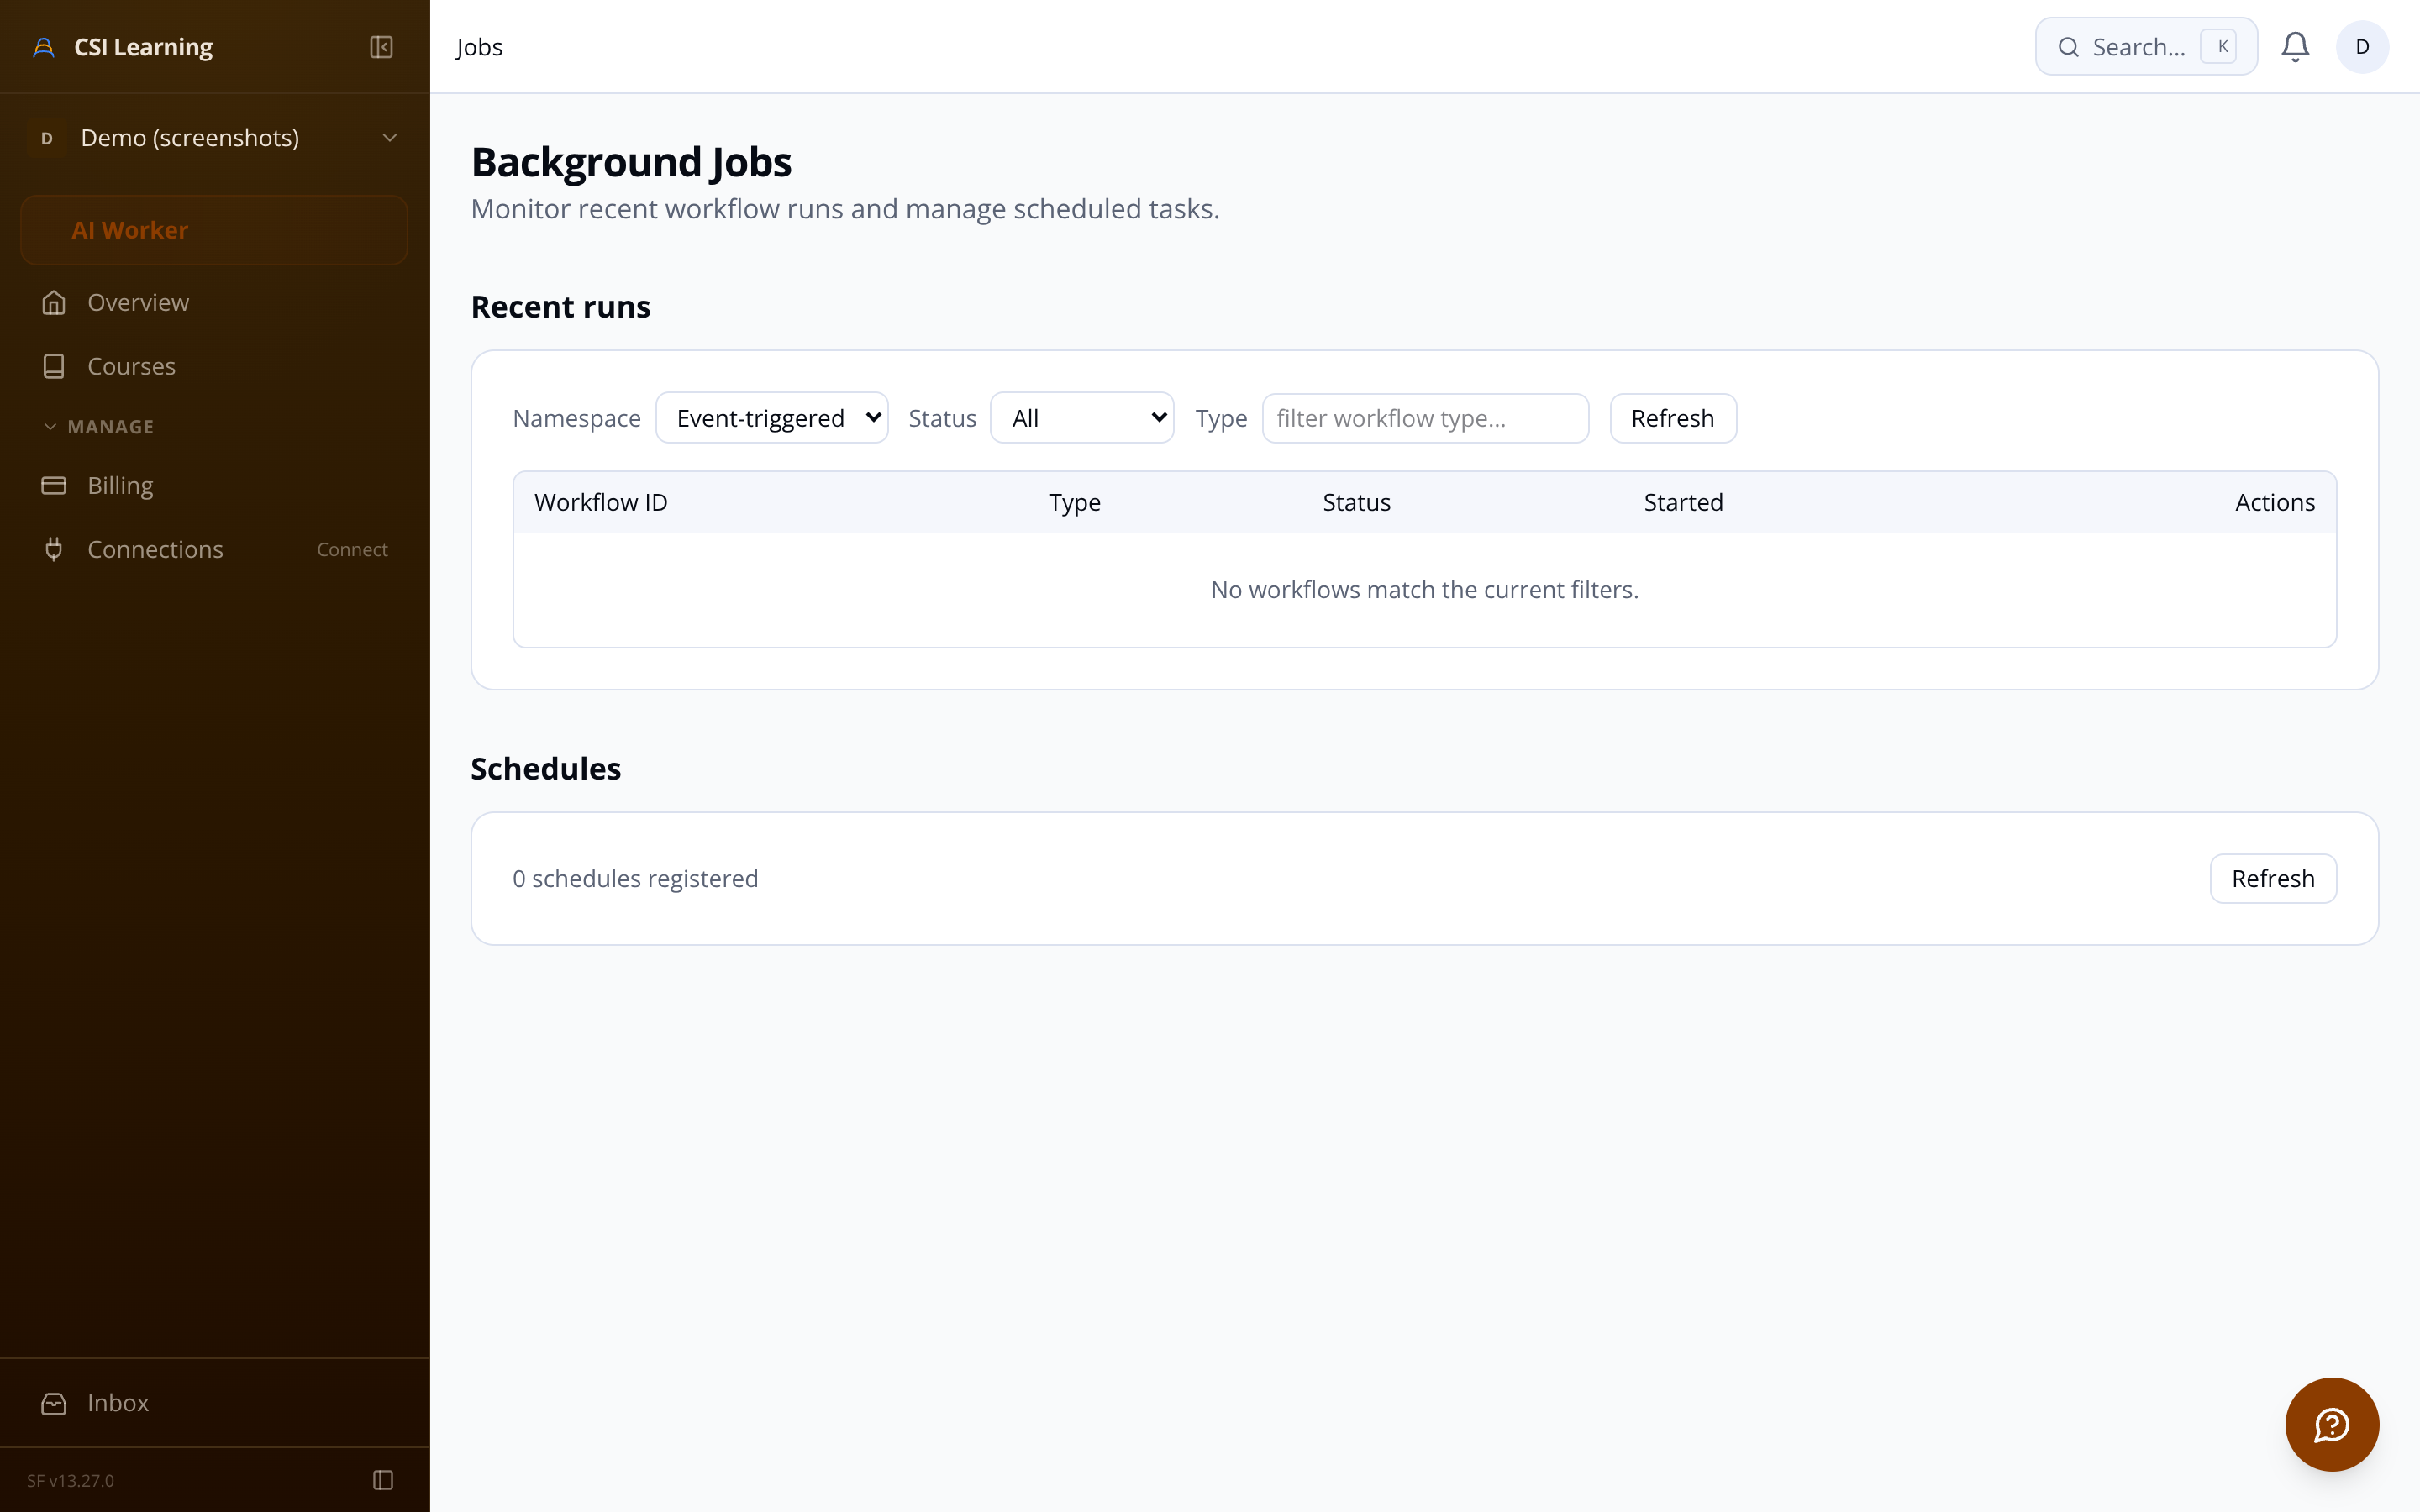
Task: Focus the filter workflow type field
Action: pyautogui.click(x=1425, y=418)
